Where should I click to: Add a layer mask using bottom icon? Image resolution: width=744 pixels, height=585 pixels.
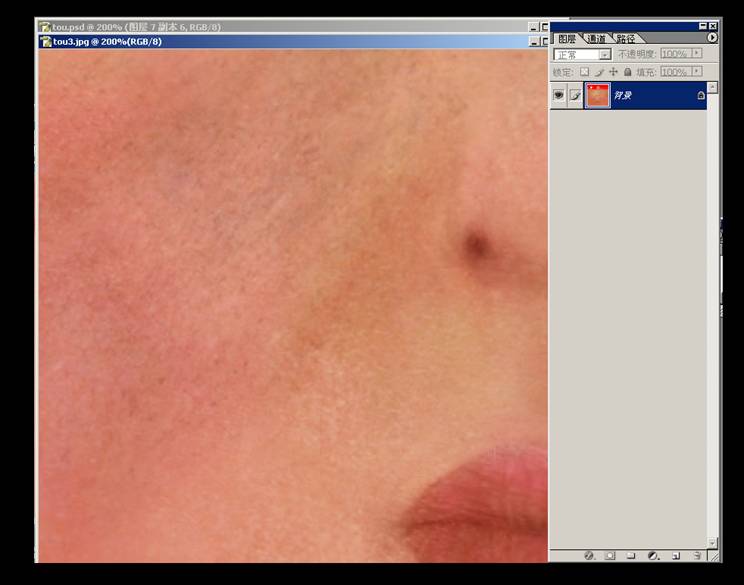[610, 554]
